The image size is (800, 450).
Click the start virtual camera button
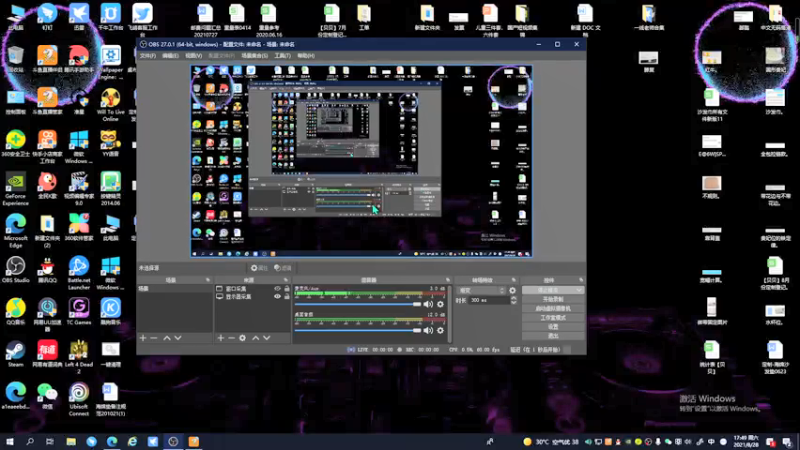point(553,309)
